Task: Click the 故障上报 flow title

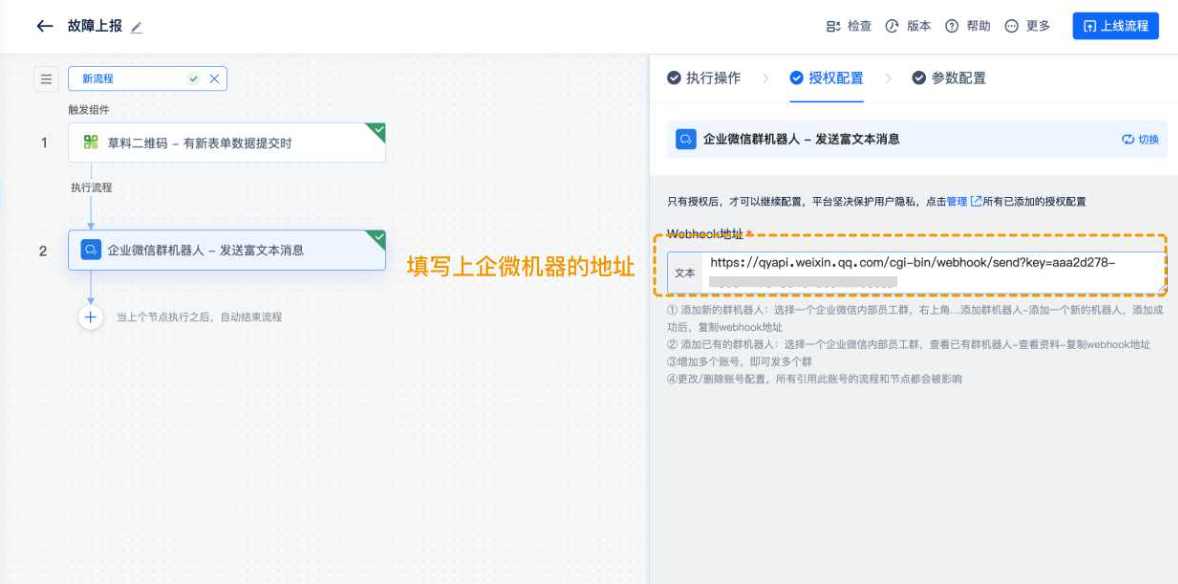Action: tap(94, 26)
